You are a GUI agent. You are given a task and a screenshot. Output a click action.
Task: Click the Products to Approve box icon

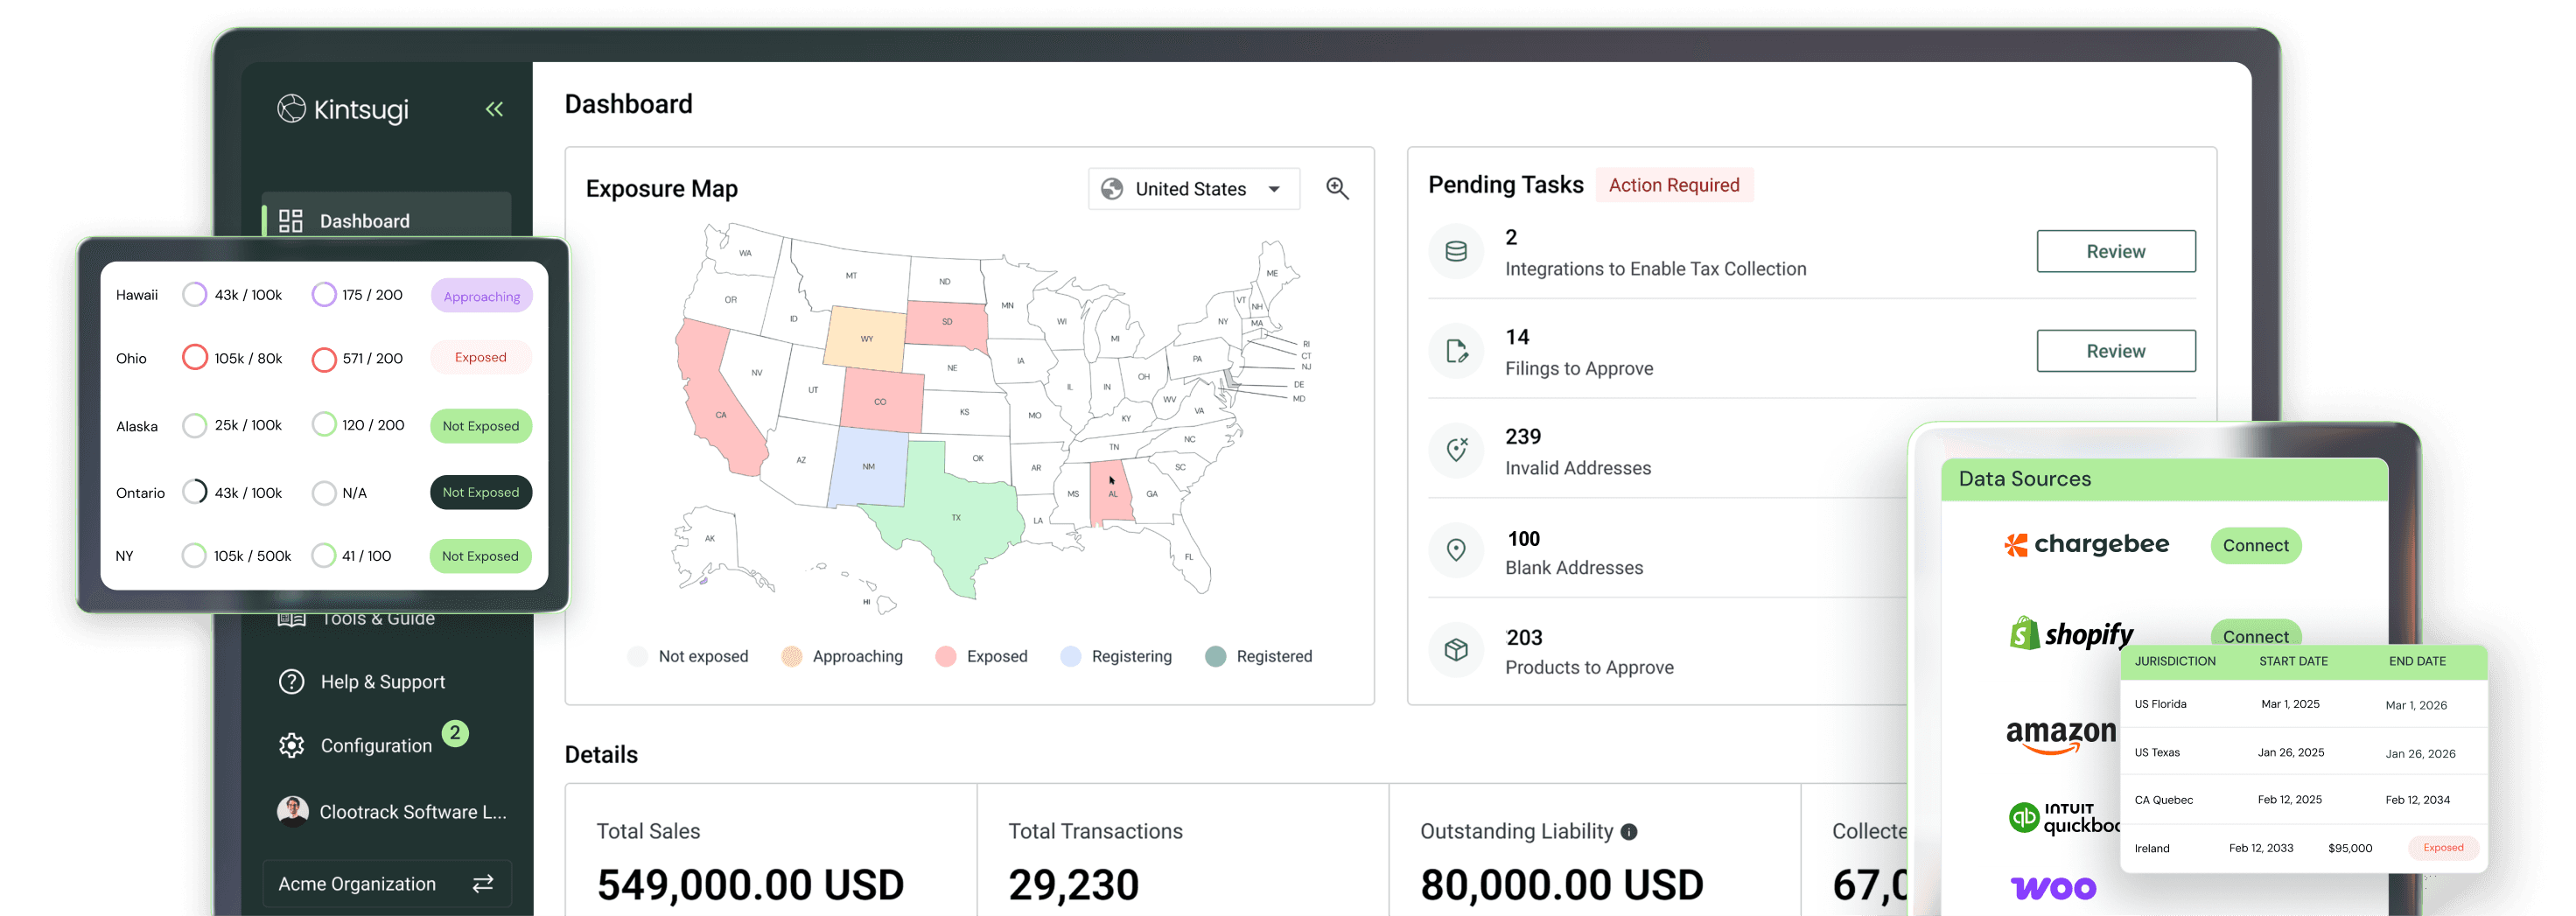[1456, 650]
